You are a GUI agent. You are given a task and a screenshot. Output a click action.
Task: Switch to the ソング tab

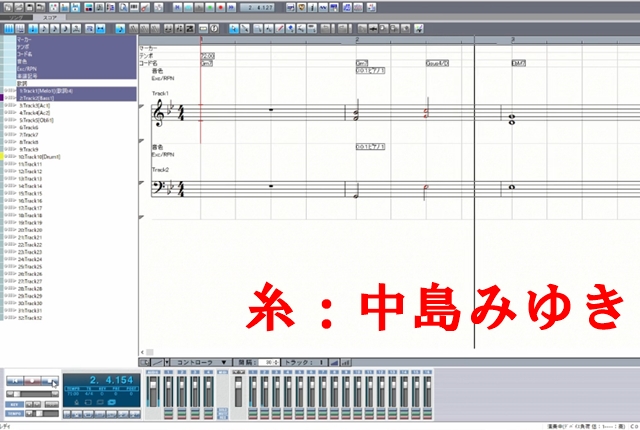(x=16, y=18)
